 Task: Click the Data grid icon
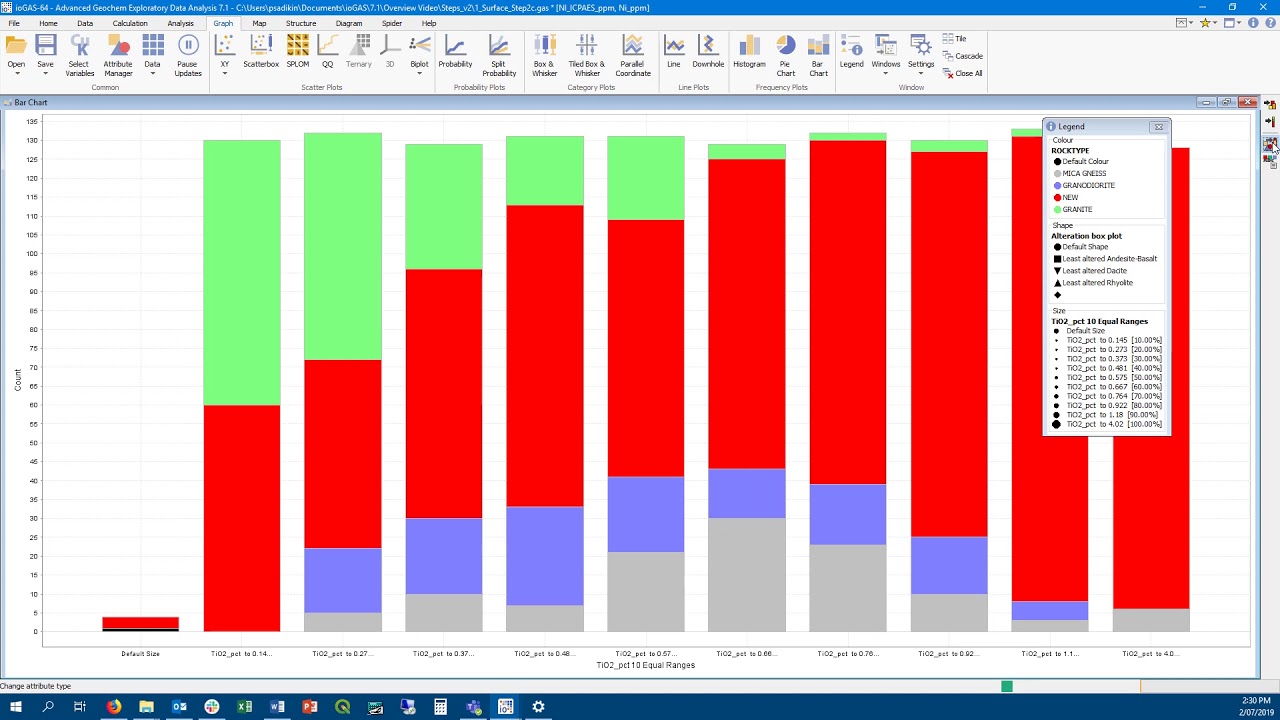(x=152, y=45)
